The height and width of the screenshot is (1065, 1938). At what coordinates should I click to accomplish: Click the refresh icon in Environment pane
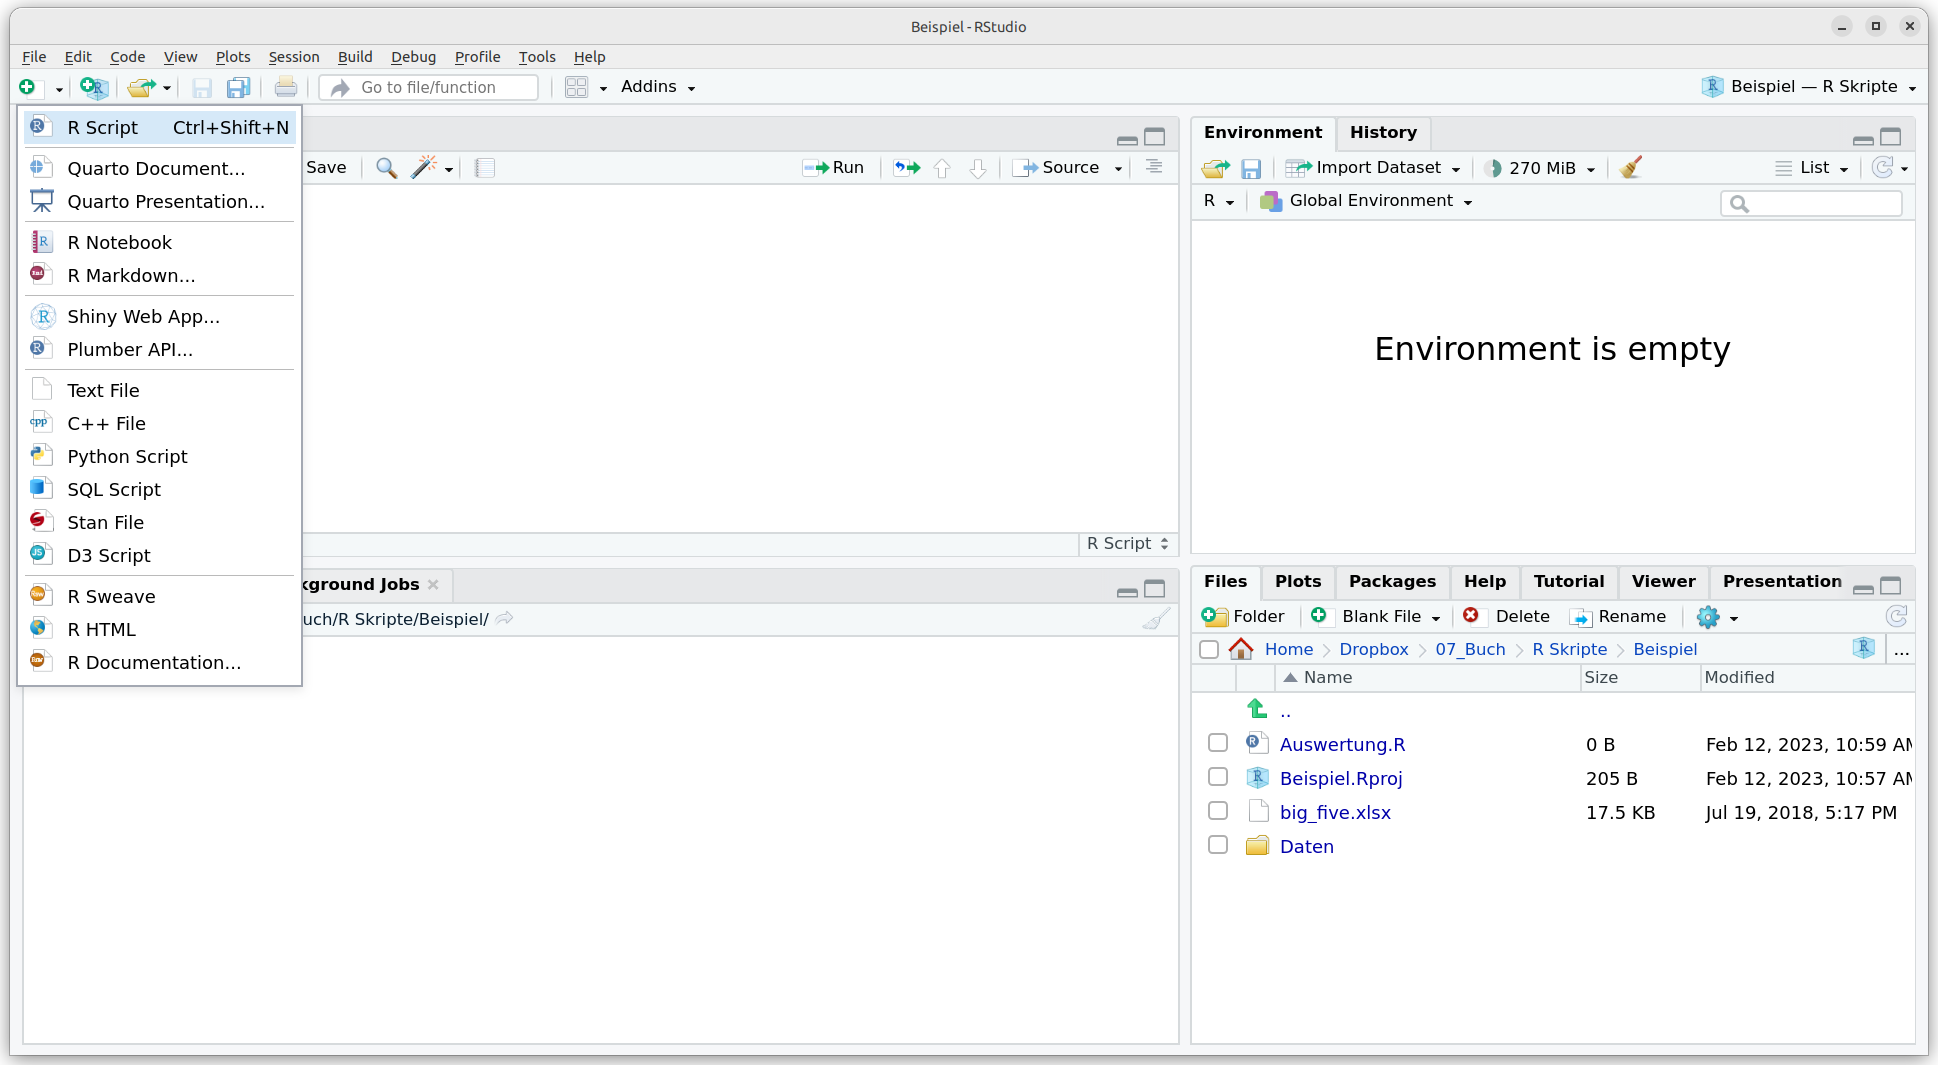[1883, 167]
